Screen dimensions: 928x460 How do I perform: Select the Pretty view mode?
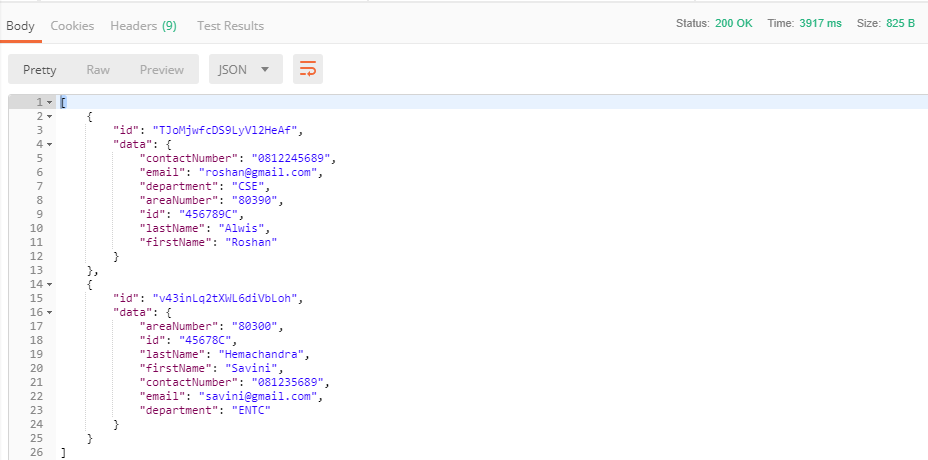40,69
